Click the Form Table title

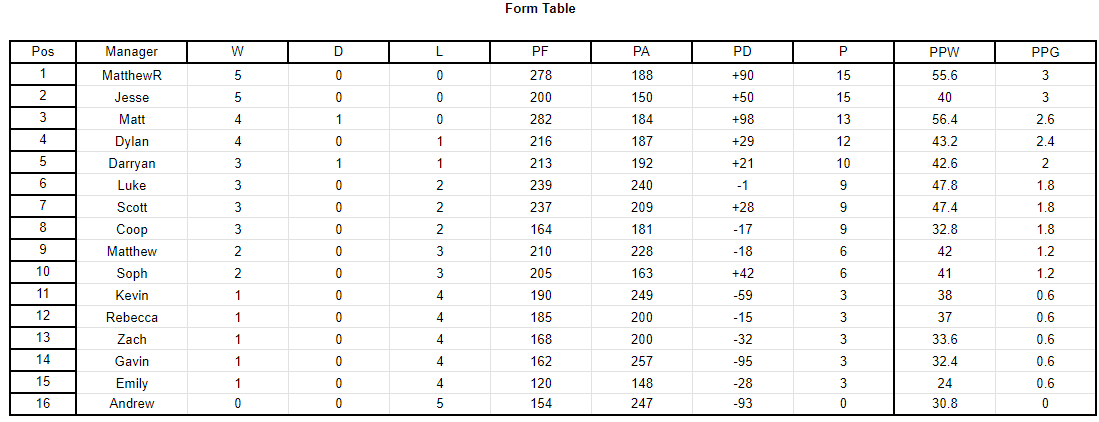(540, 9)
